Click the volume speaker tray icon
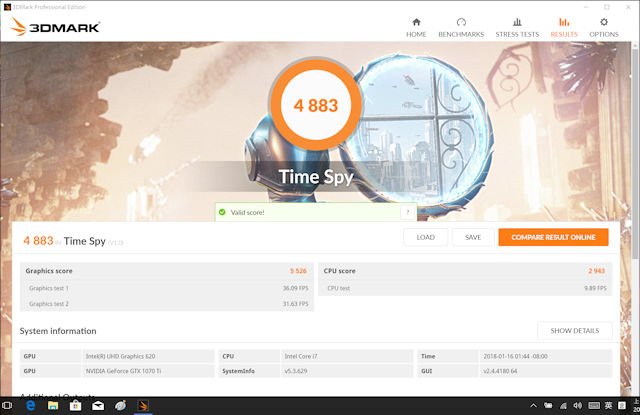 (x=577, y=406)
